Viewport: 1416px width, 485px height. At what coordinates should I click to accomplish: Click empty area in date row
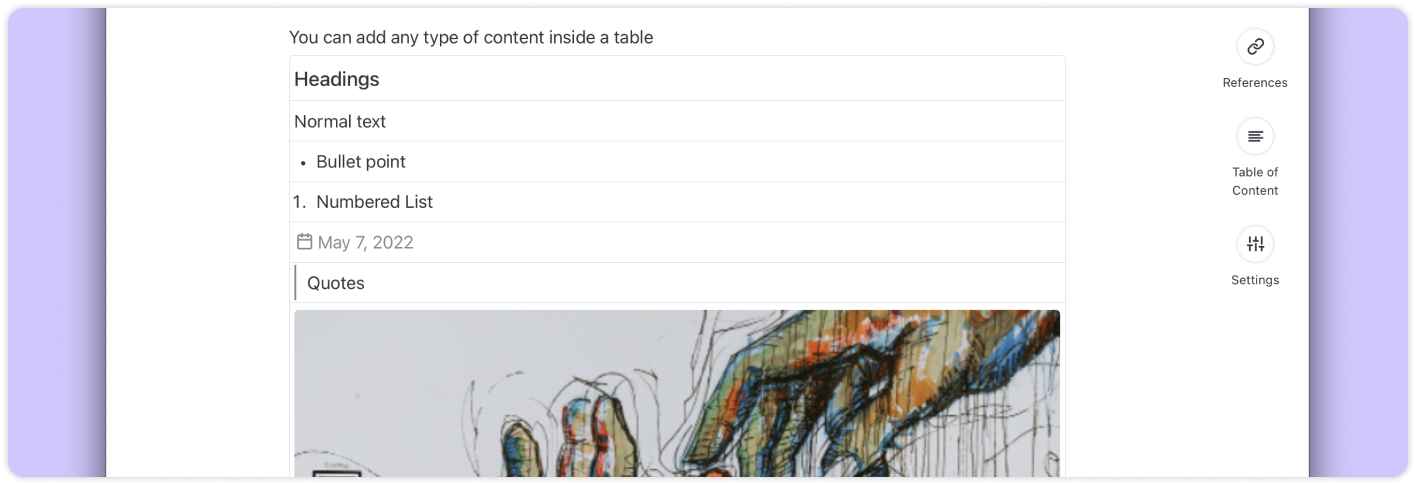tap(739, 243)
